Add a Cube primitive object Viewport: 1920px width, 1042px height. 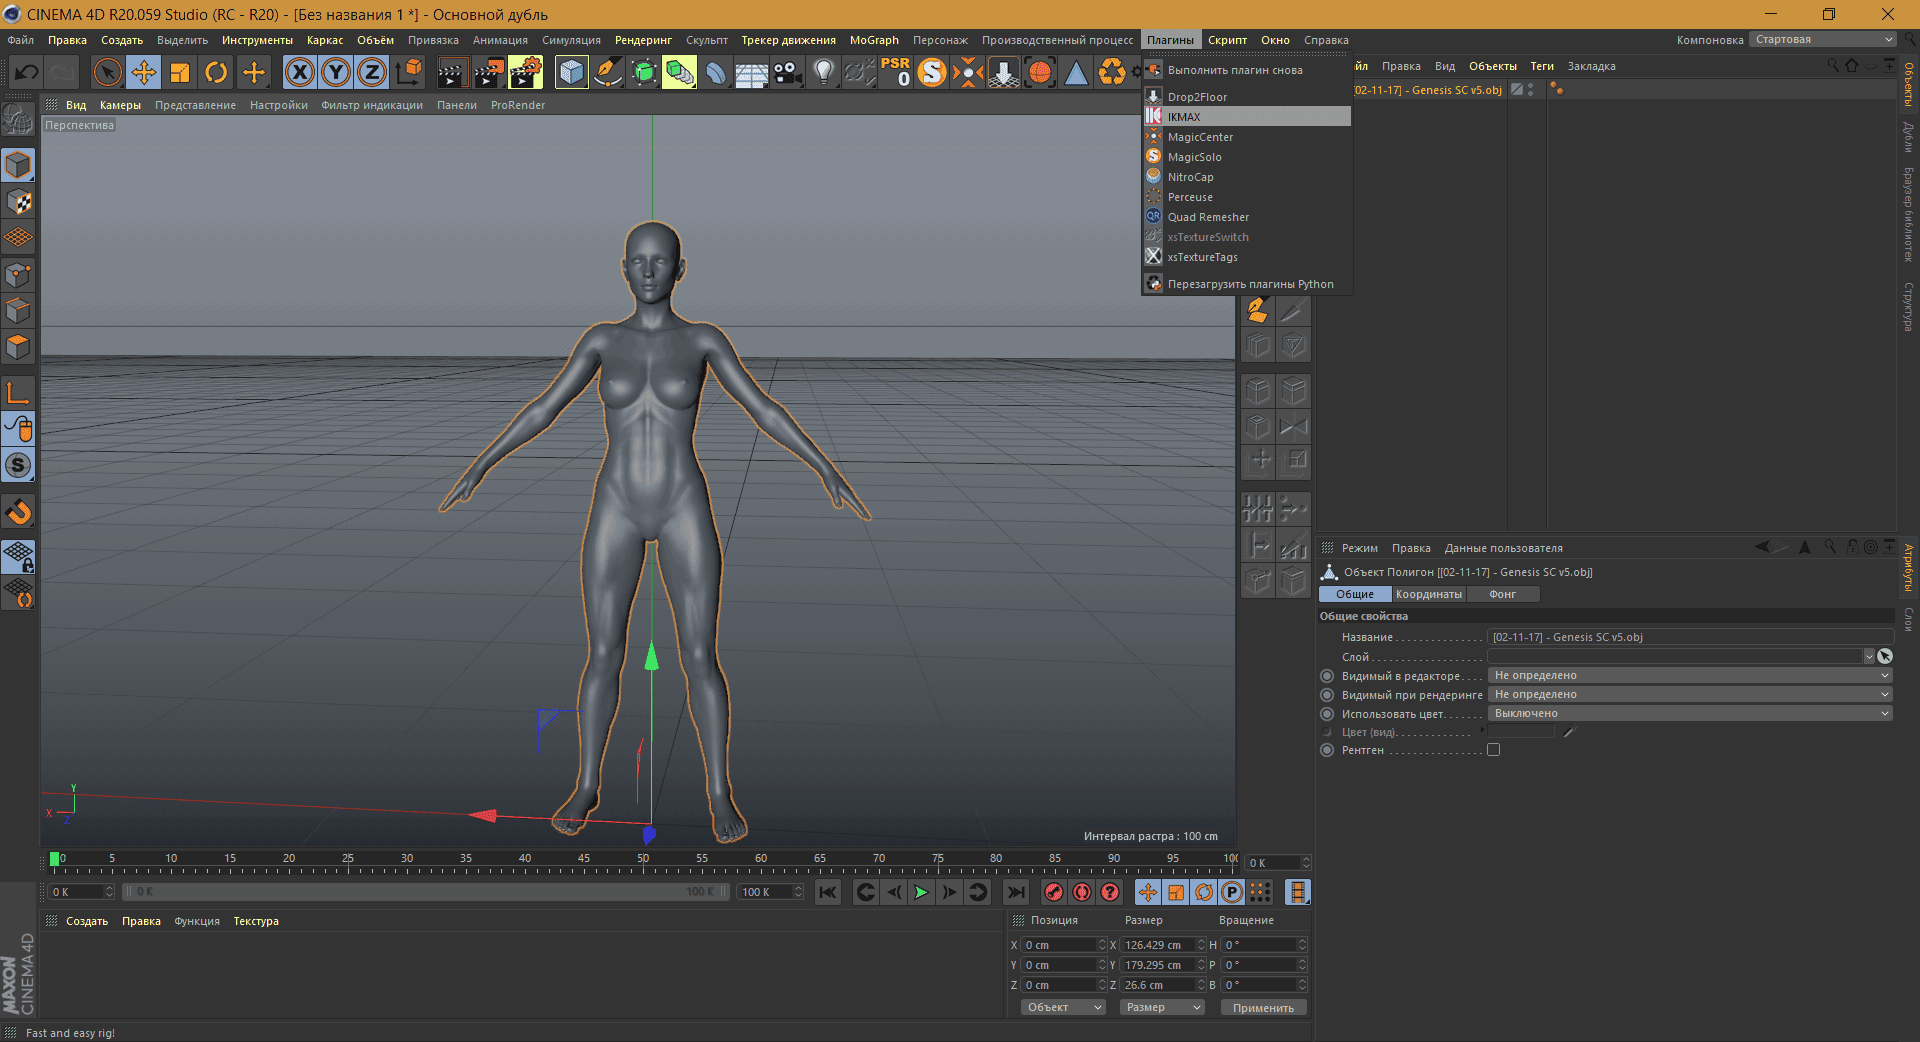571,72
